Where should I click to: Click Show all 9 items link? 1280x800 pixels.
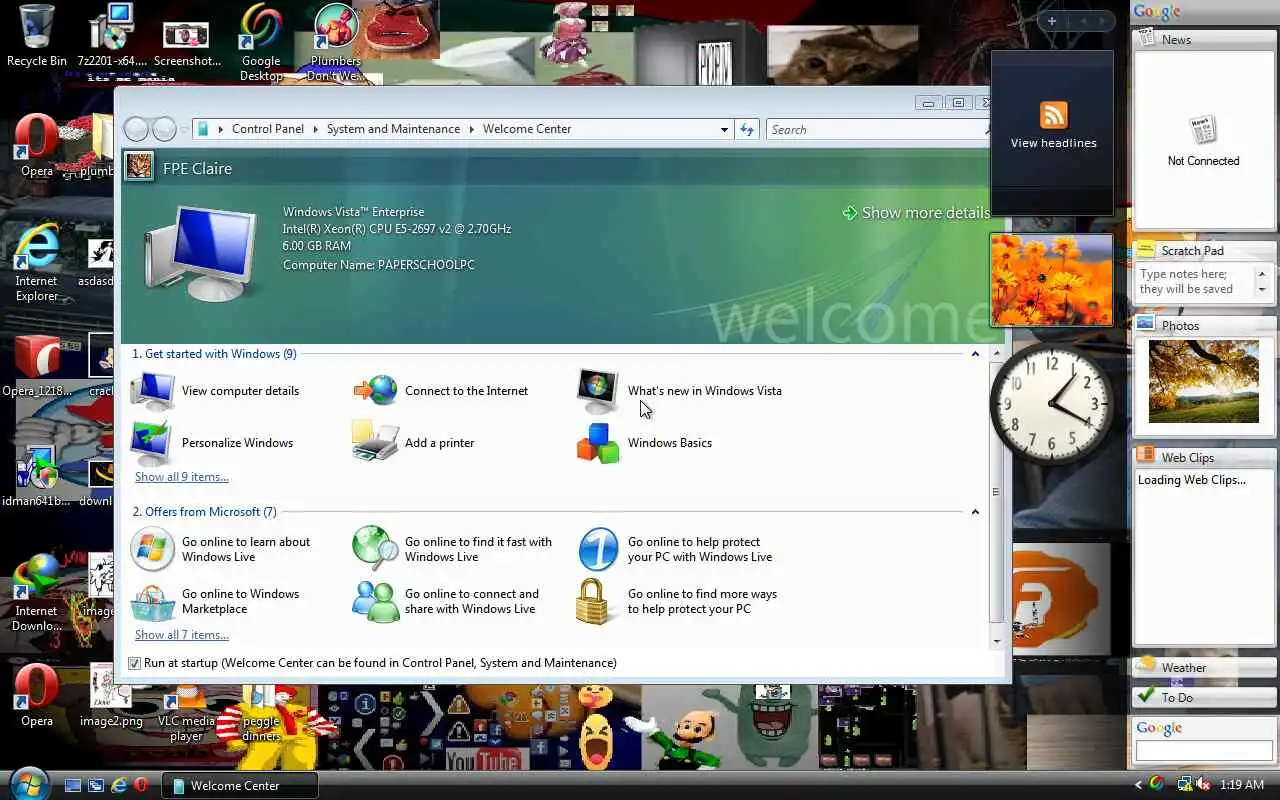(182, 477)
